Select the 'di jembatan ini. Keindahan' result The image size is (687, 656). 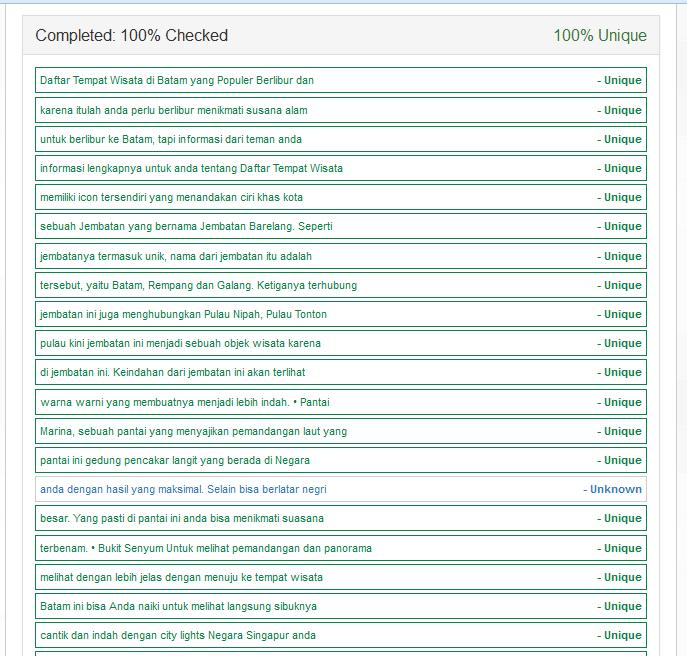click(x=172, y=372)
